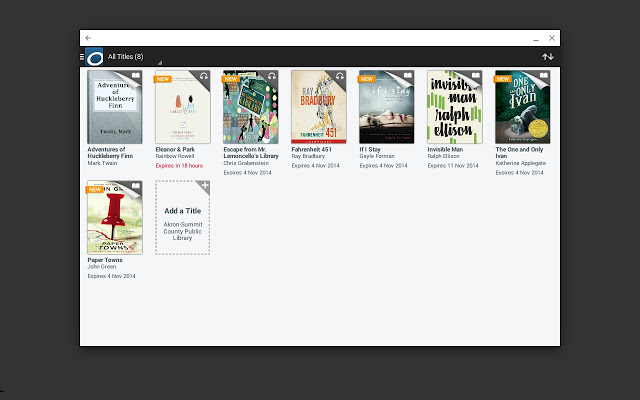Image resolution: width=640 pixels, height=400 pixels.
Task: Click ebook icon on If I Stay cover
Action: [x=408, y=76]
